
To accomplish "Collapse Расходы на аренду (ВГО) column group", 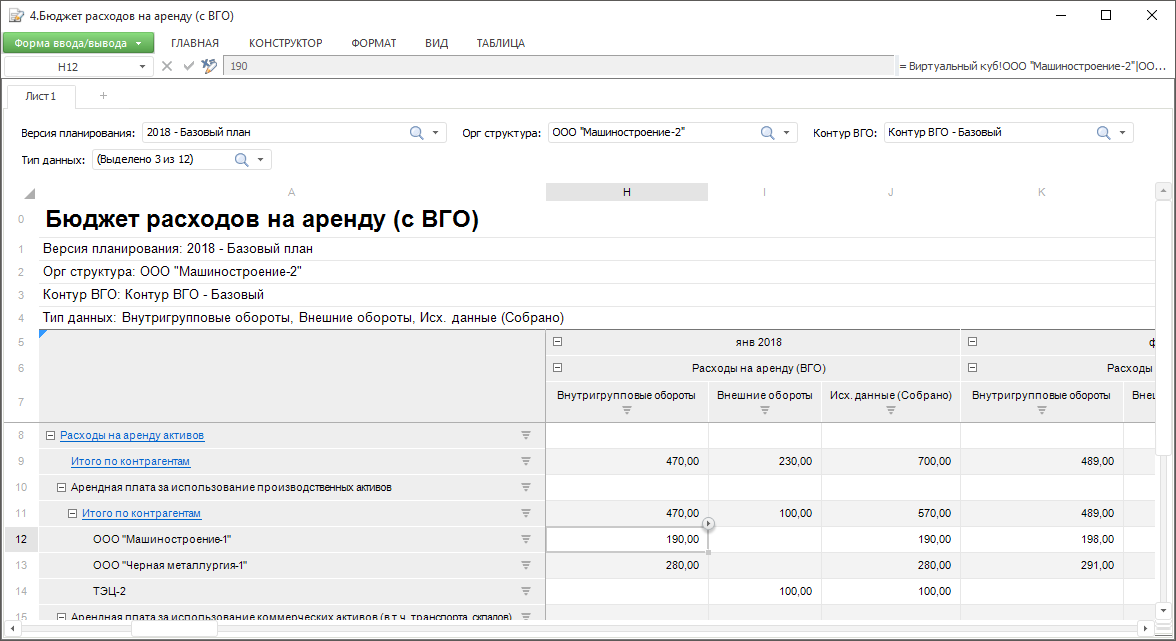I will pyautogui.click(x=558, y=368).
